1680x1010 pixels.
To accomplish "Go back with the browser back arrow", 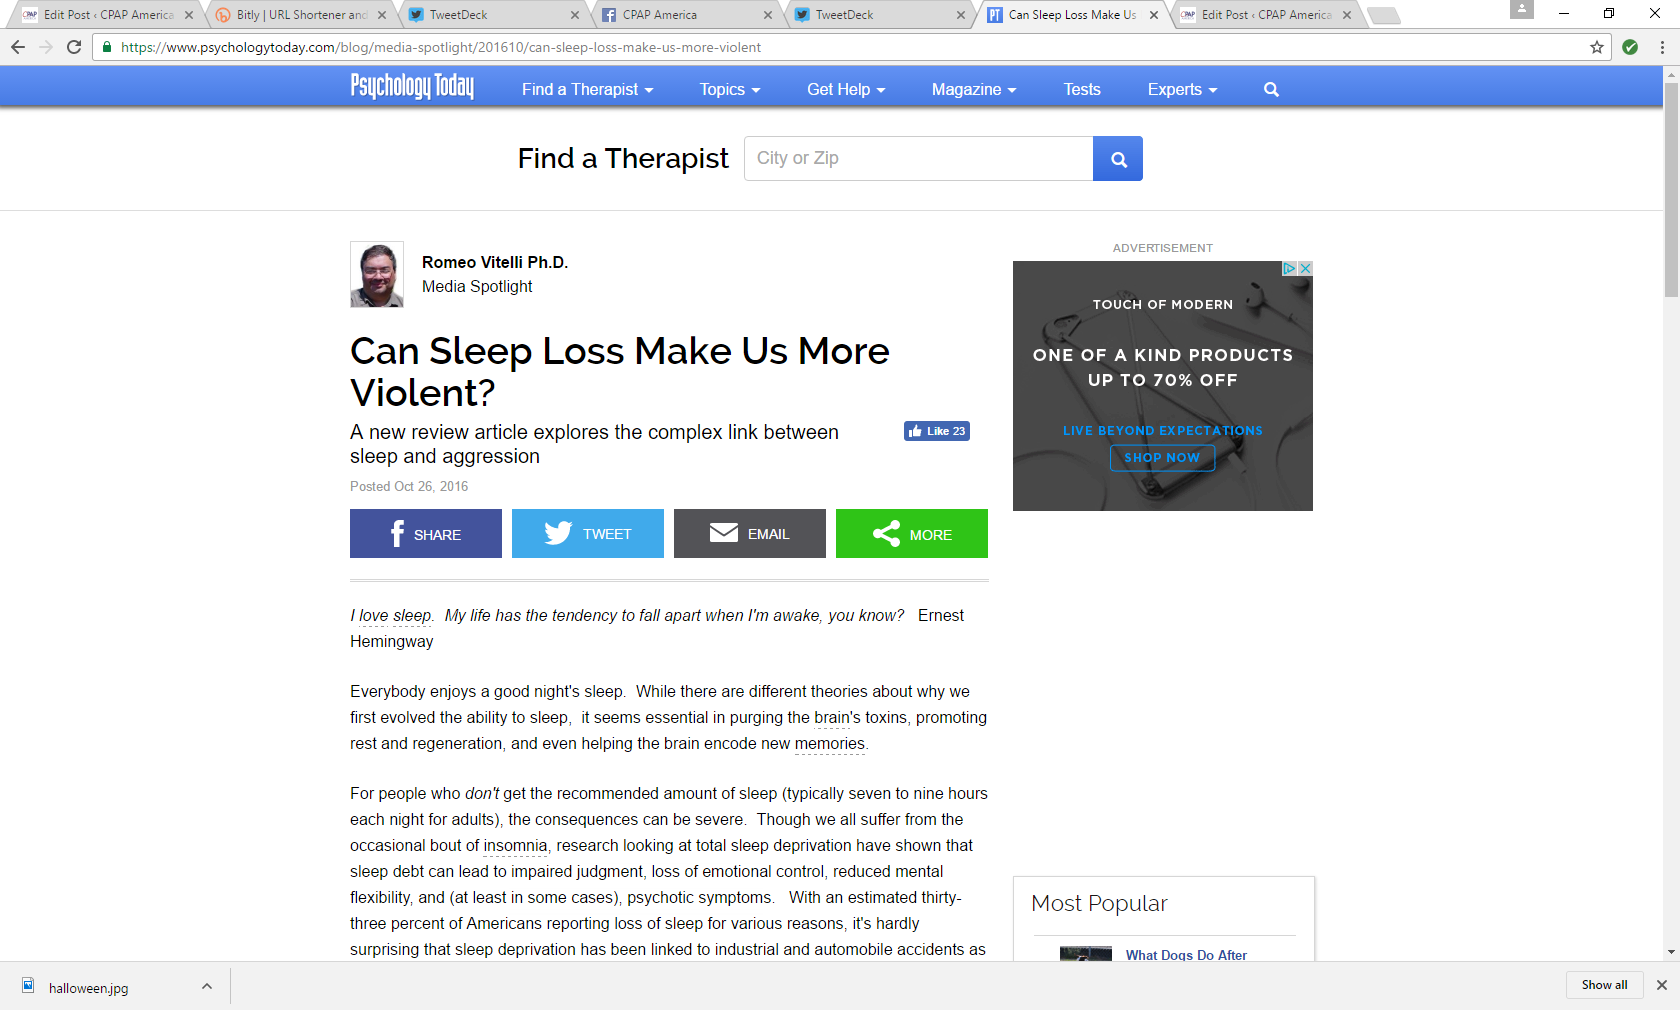I will (18, 47).
